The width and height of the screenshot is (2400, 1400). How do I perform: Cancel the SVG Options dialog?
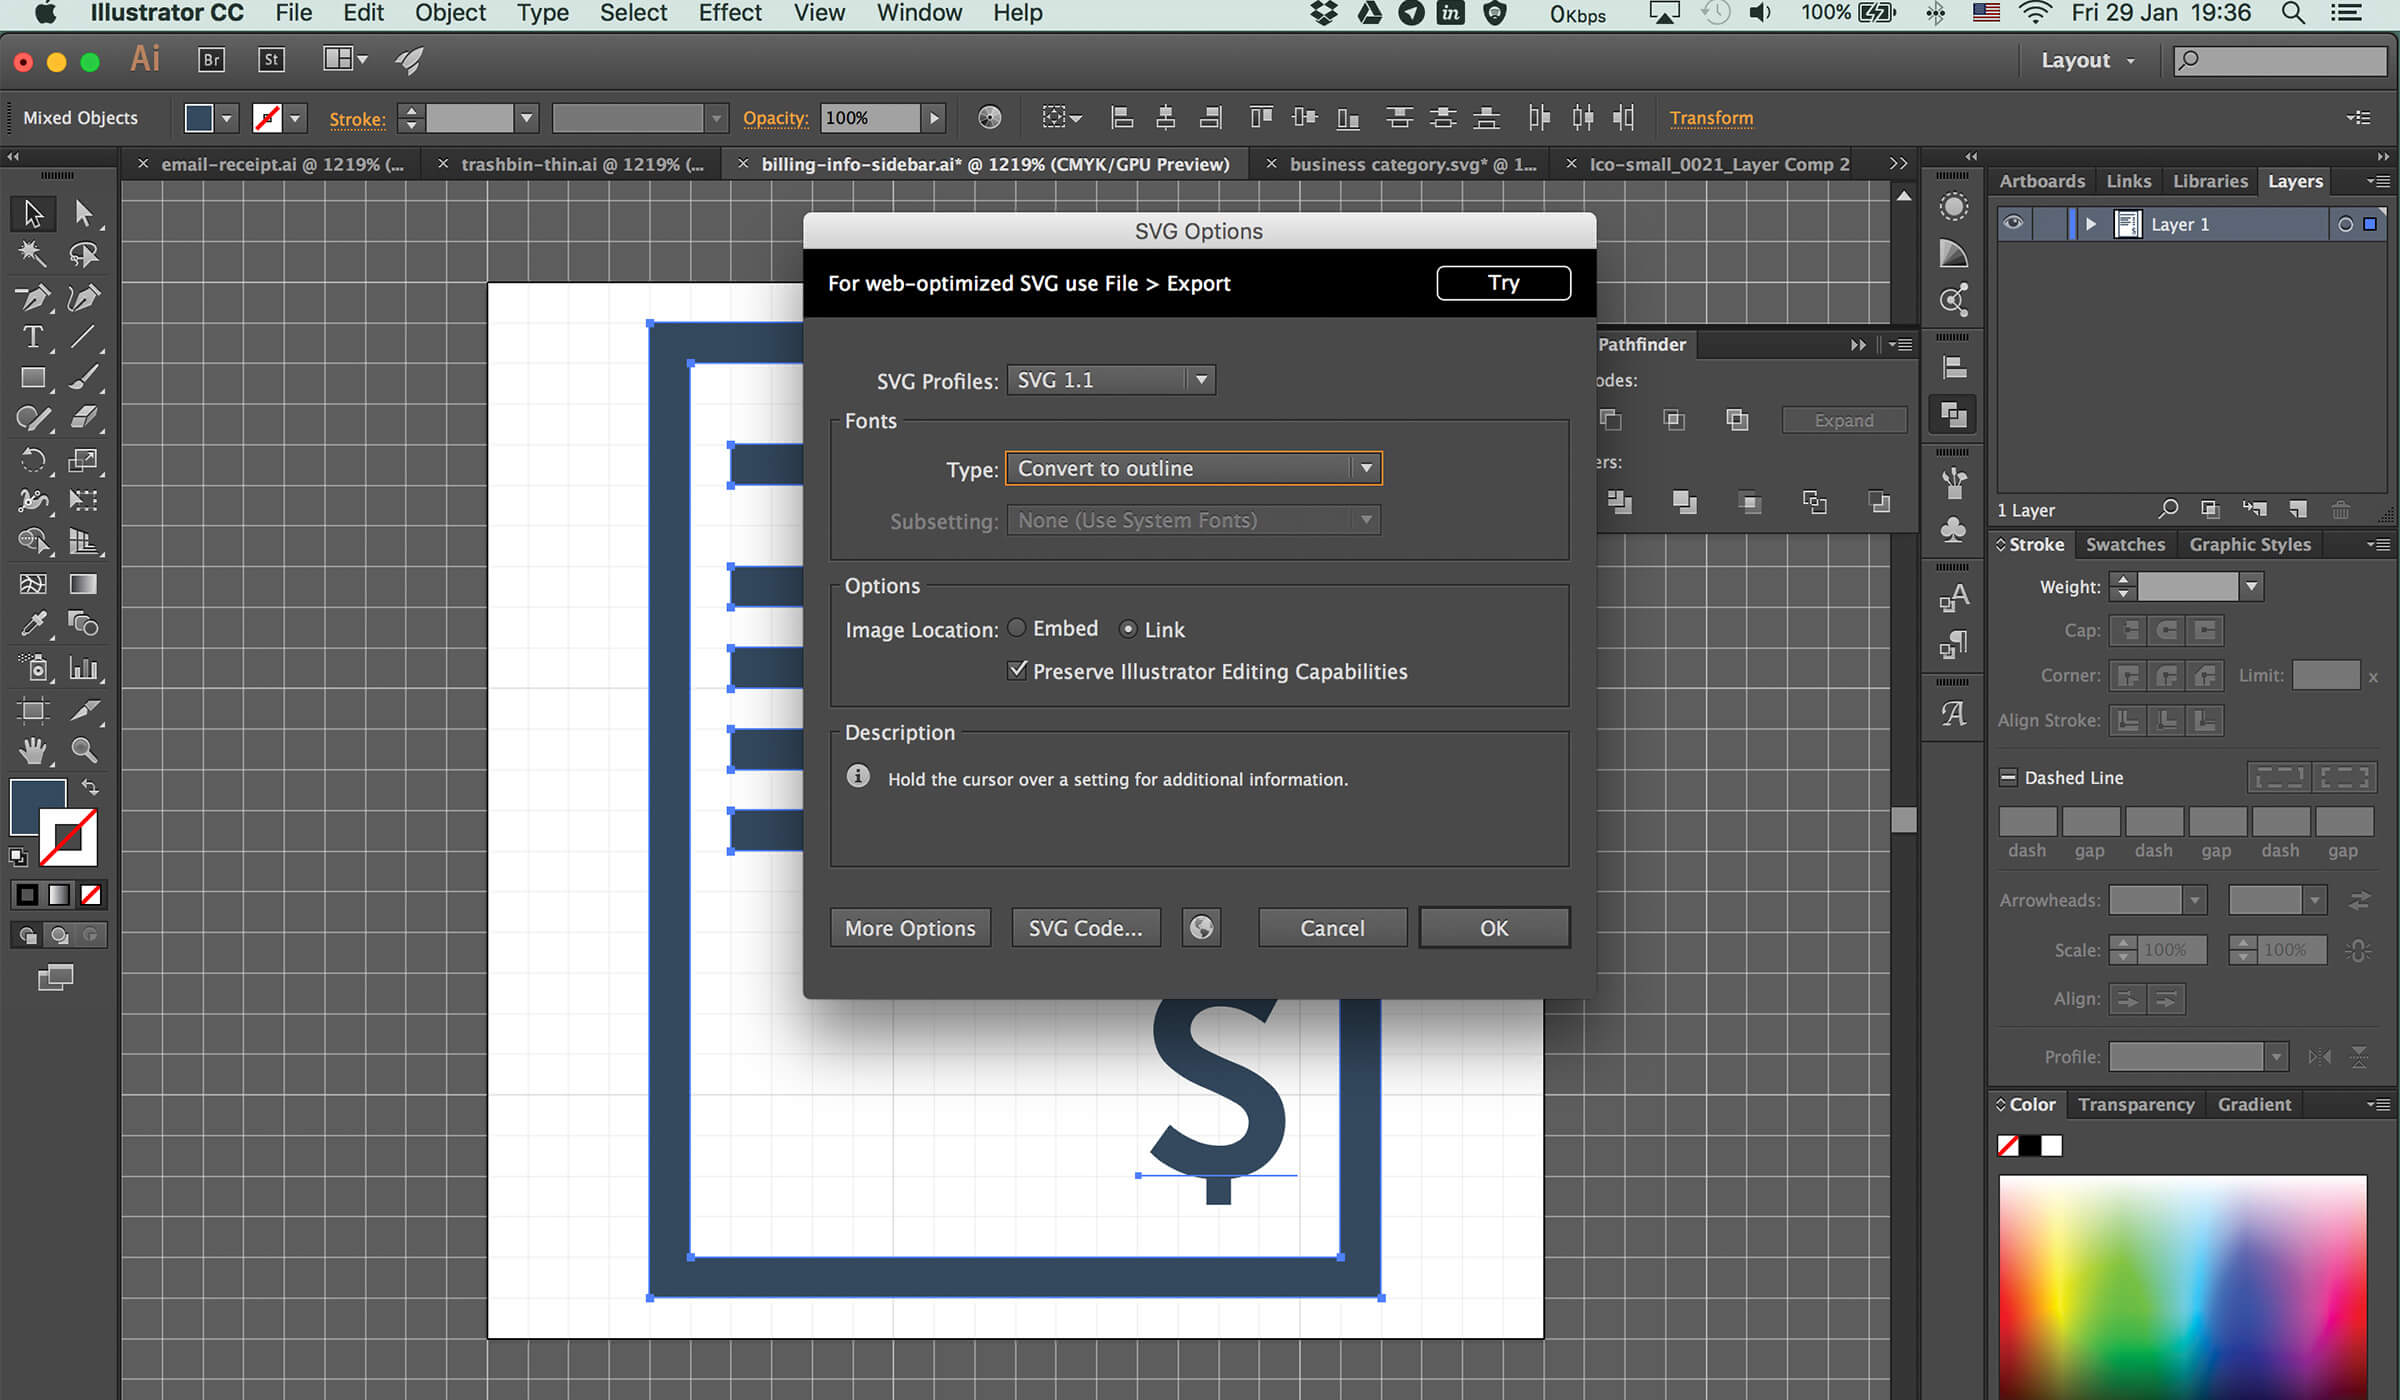point(1332,928)
